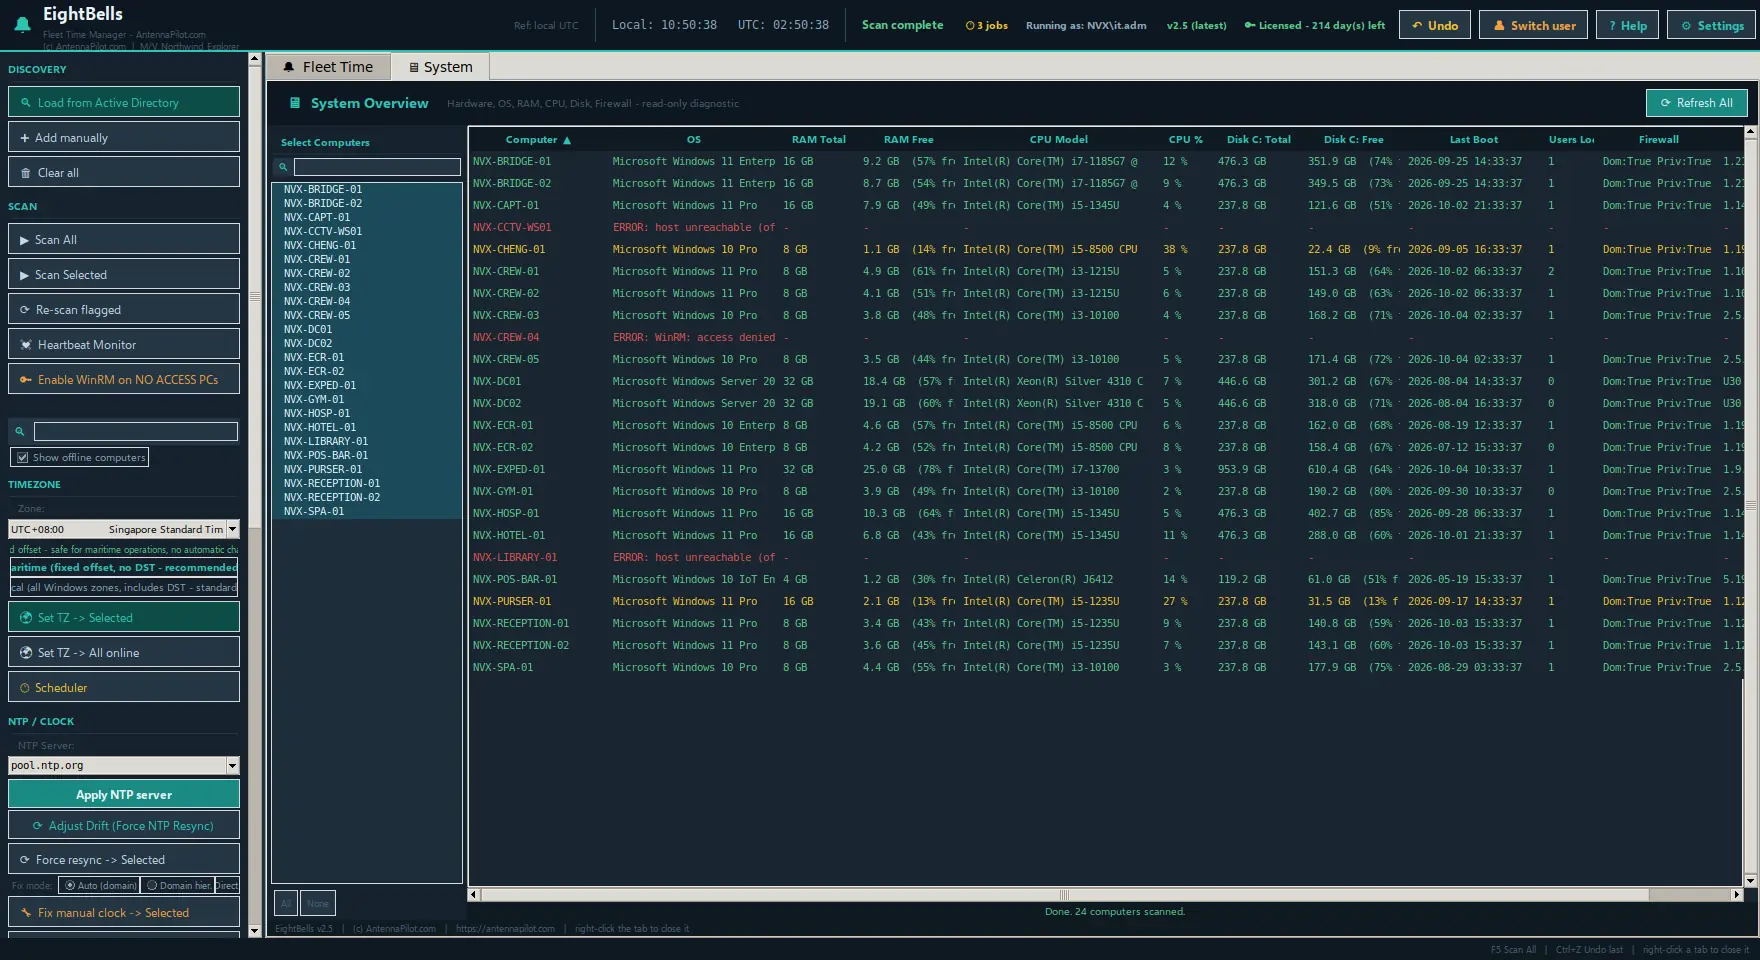Click the gear icon on Settings button
The height and width of the screenshot is (960, 1760).
tap(1686, 25)
